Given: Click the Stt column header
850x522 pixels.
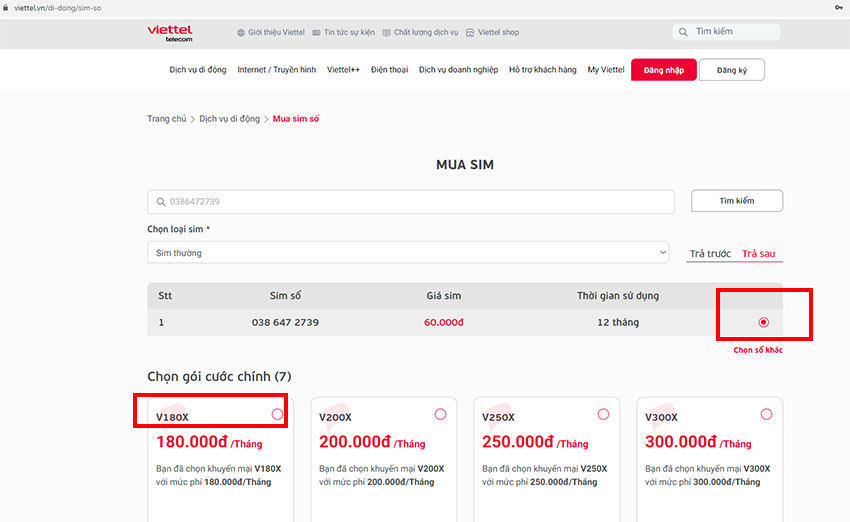Looking at the screenshot, I should tap(165, 295).
